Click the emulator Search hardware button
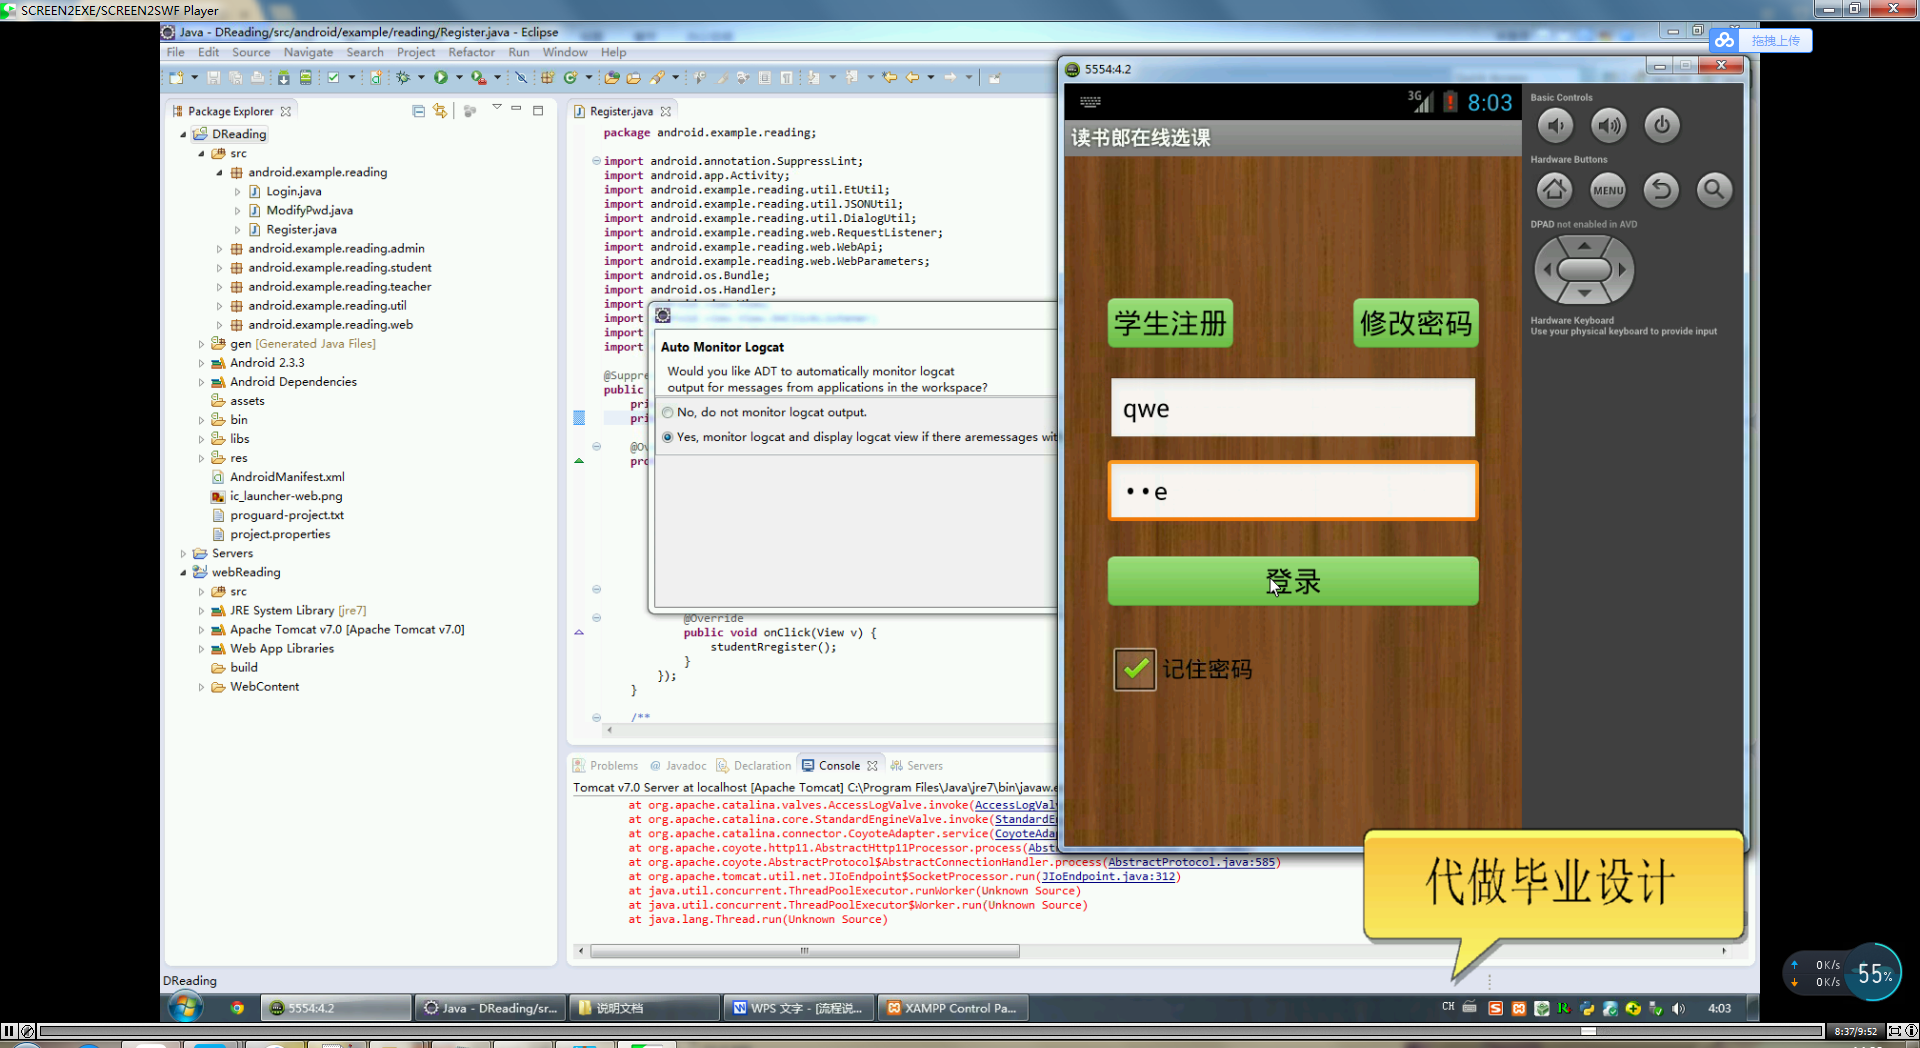This screenshot has width=1920, height=1048. [1714, 190]
